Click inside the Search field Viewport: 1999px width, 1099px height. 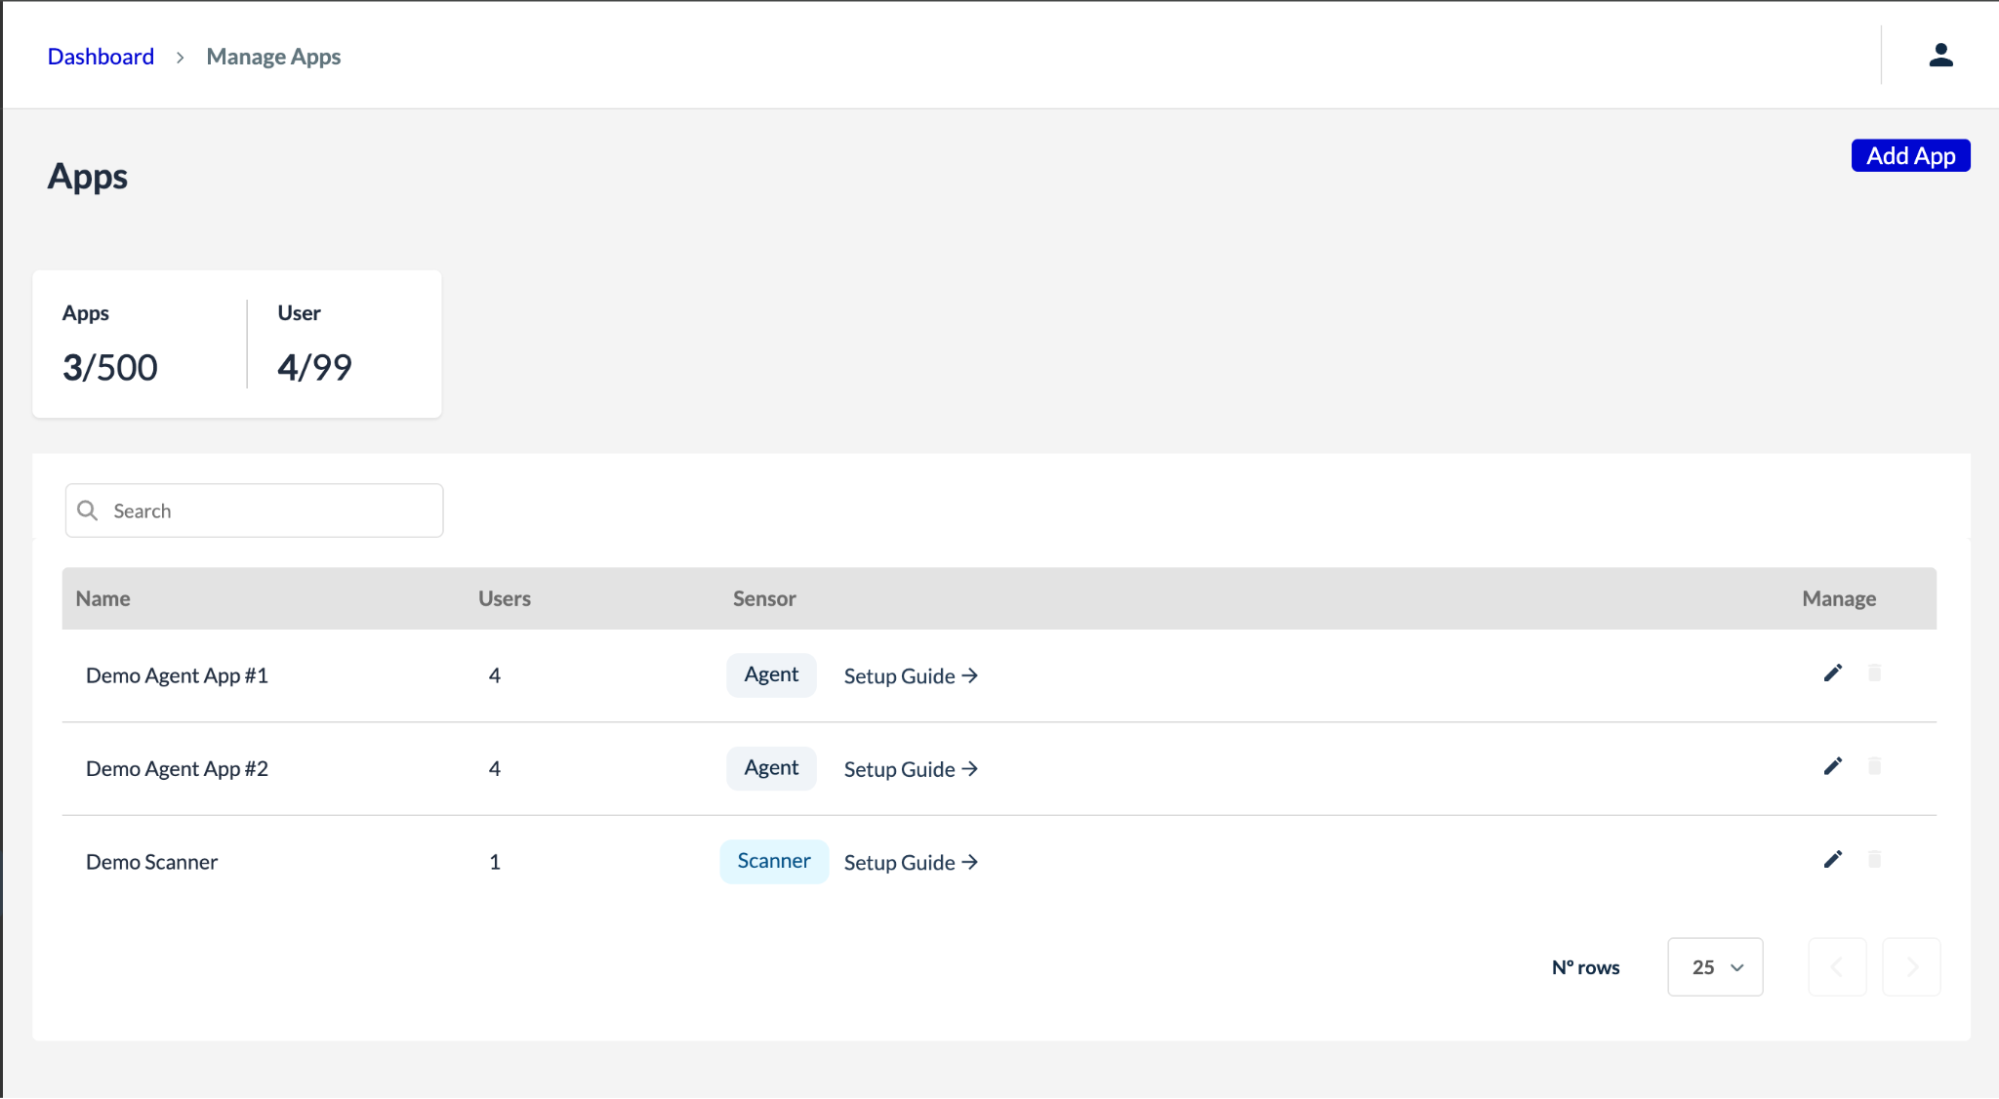point(254,510)
